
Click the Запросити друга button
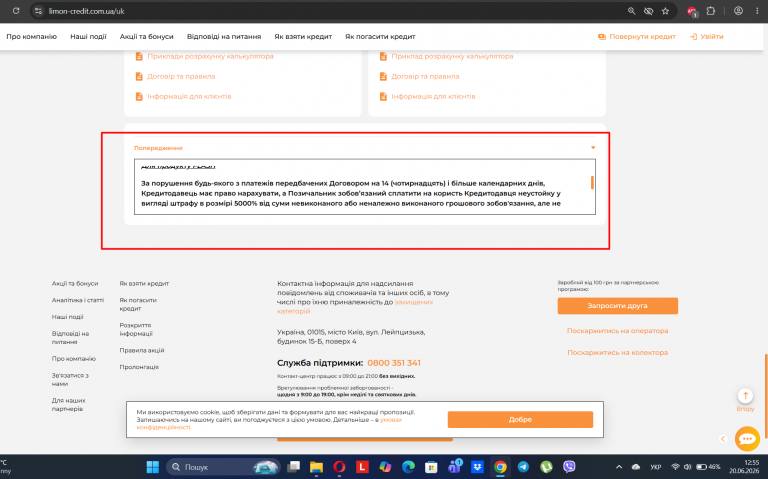(618, 306)
